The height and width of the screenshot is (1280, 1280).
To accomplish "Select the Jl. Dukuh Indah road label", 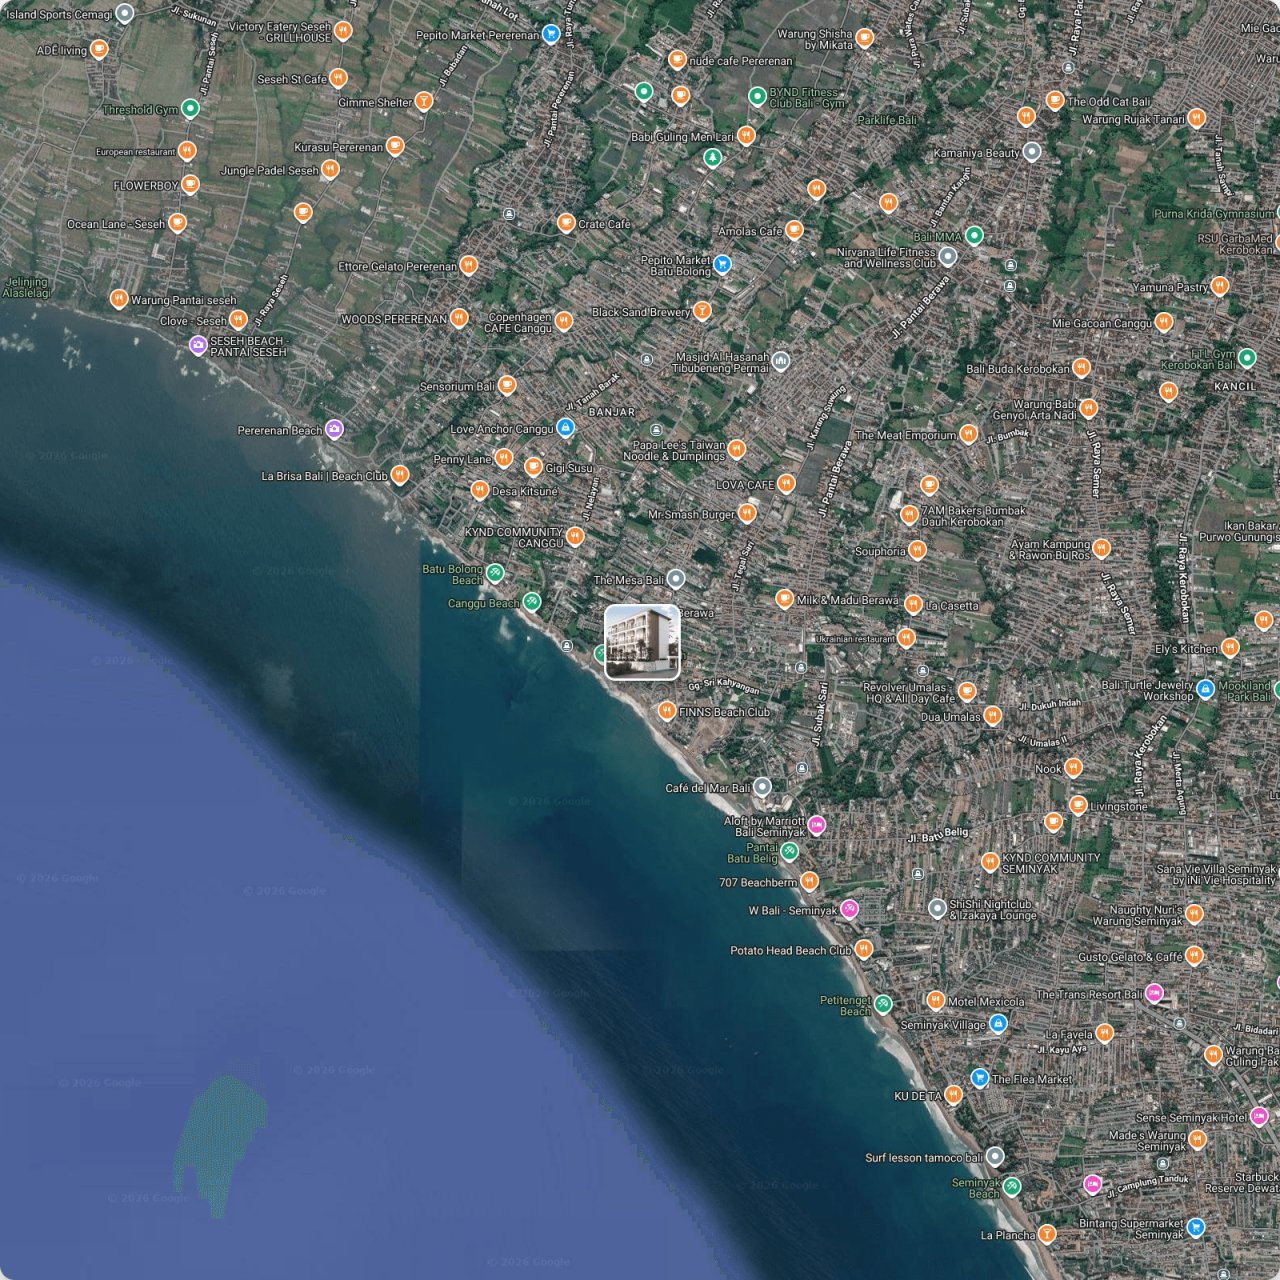I will [1050, 706].
